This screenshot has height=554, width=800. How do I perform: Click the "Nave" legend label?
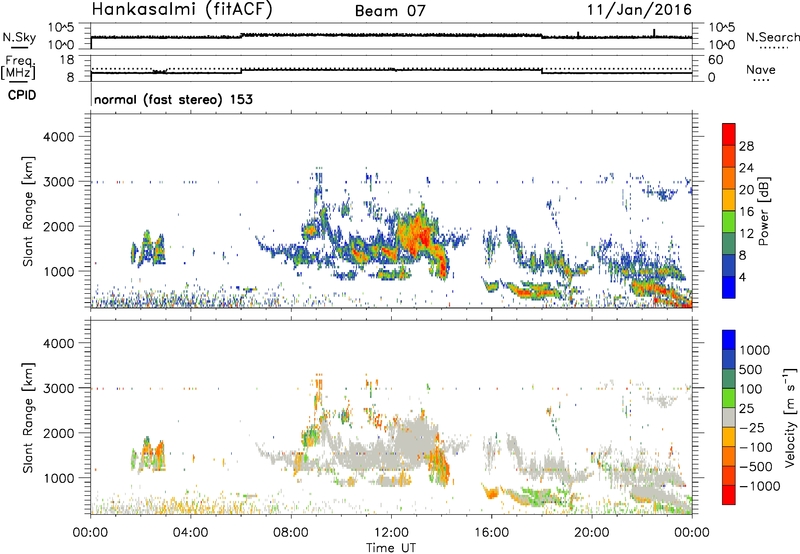761,70
